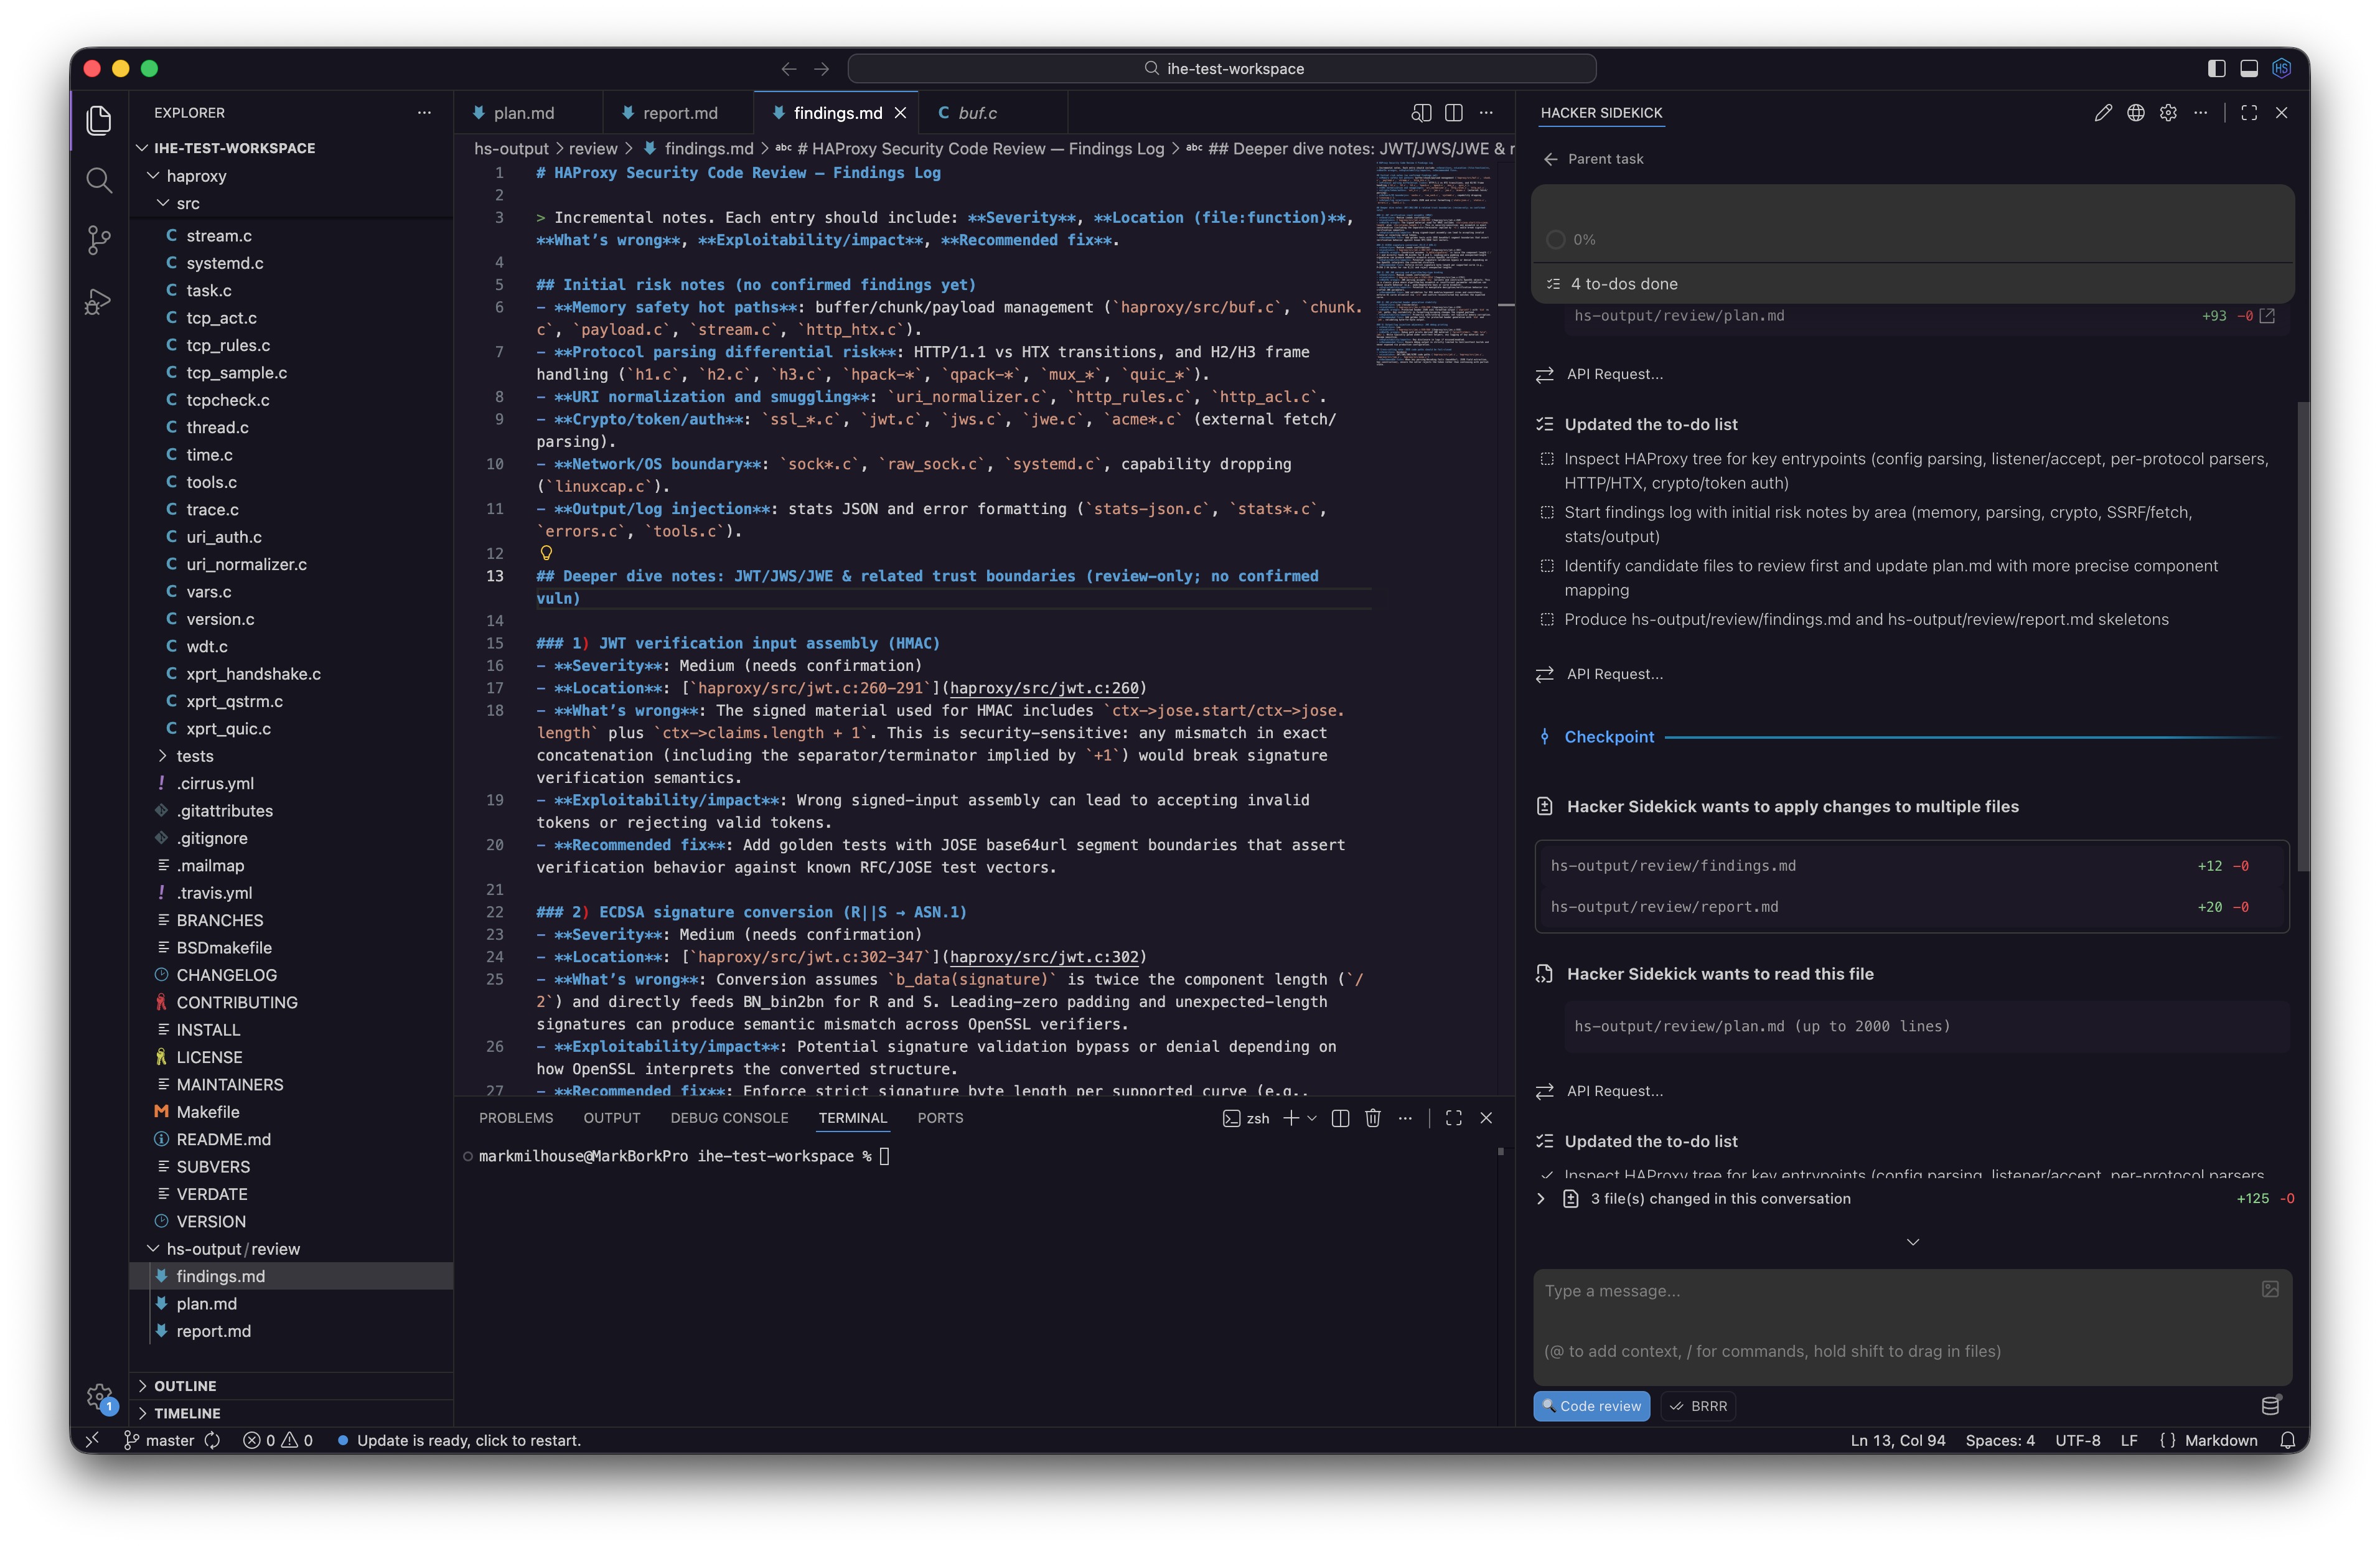Kill terminal with trash icon
Viewport: 2380px width, 1546px height.
tap(1373, 1118)
